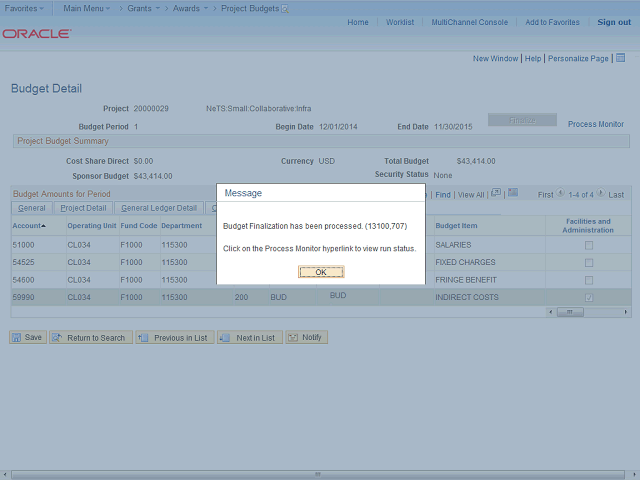The height and width of the screenshot is (480, 640).
Task: Toggle Facilities checkbox for FRINGE BENEFIT row
Action: pyautogui.click(x=588, y=279)
